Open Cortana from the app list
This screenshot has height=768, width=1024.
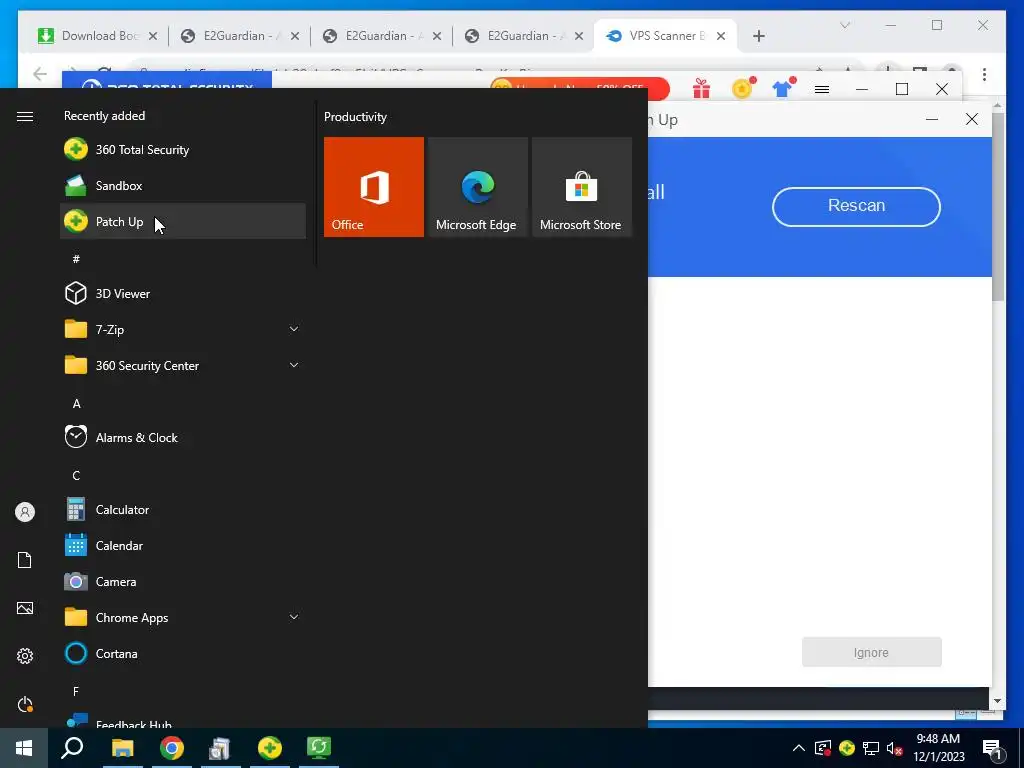tap(183, 653)
